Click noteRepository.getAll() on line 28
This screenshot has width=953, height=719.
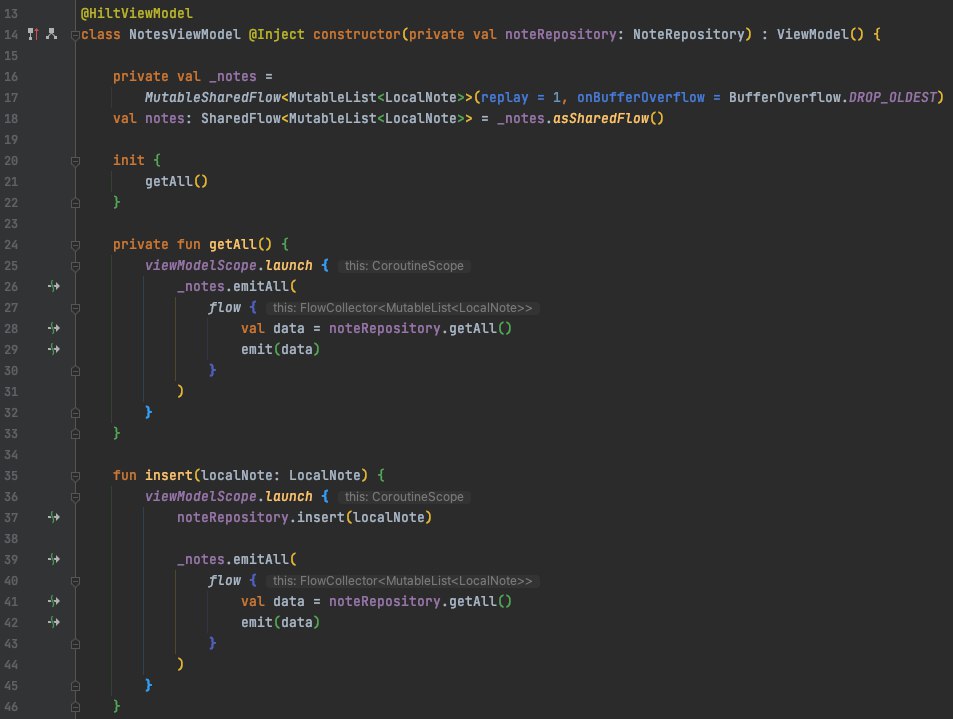click(421, 328)
